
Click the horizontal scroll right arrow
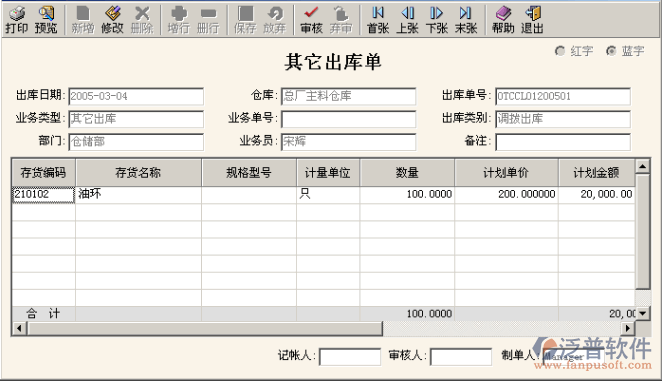click(x=628, y=328)
